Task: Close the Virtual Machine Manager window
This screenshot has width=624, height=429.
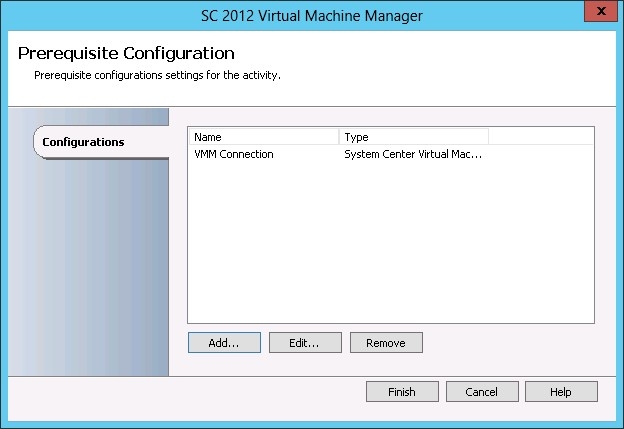Action: tap(601, 11)
